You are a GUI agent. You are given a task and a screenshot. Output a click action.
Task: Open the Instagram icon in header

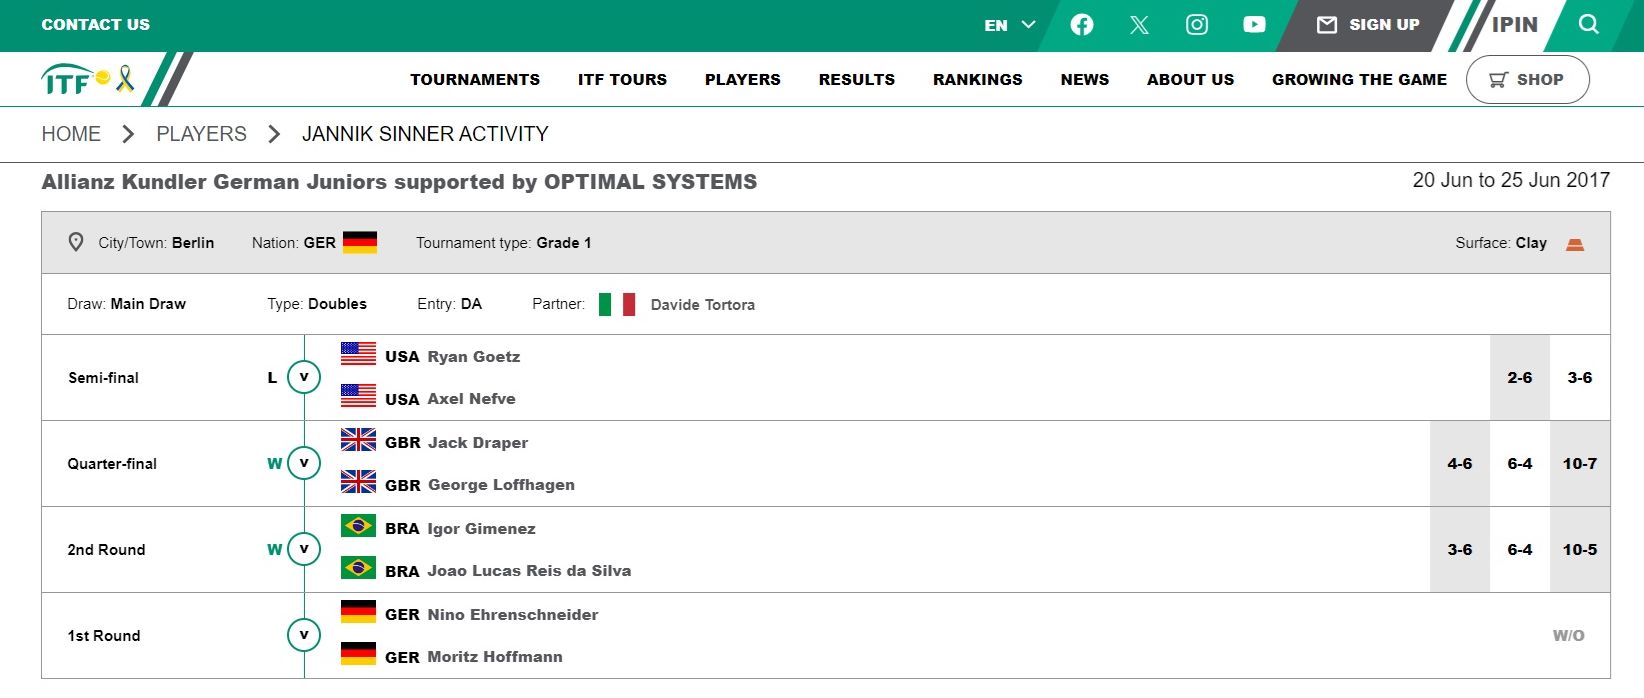click(1197, 25)
